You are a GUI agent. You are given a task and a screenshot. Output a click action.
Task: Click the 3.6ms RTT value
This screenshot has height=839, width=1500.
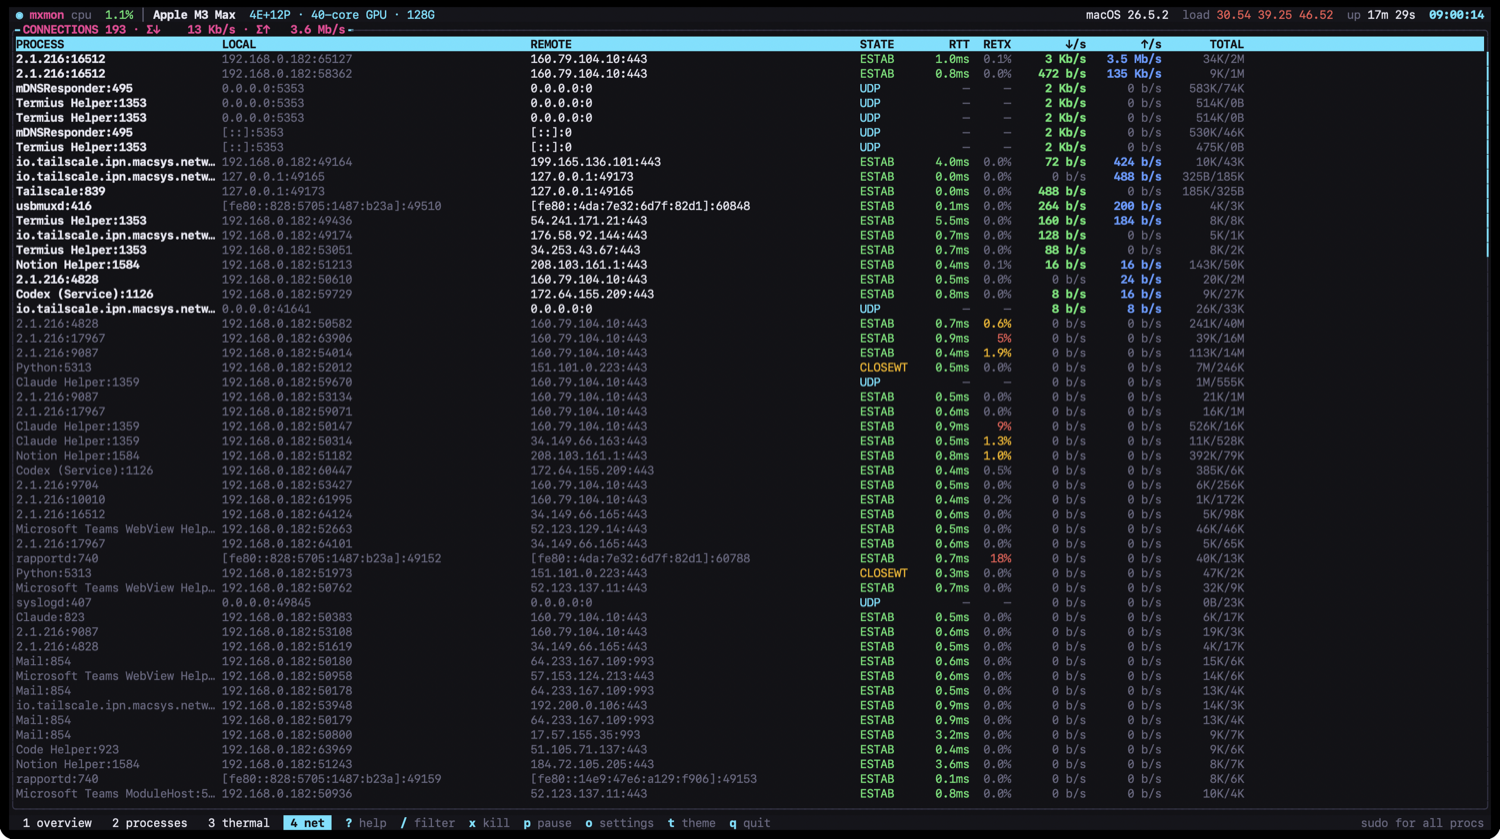coord(952,764)
